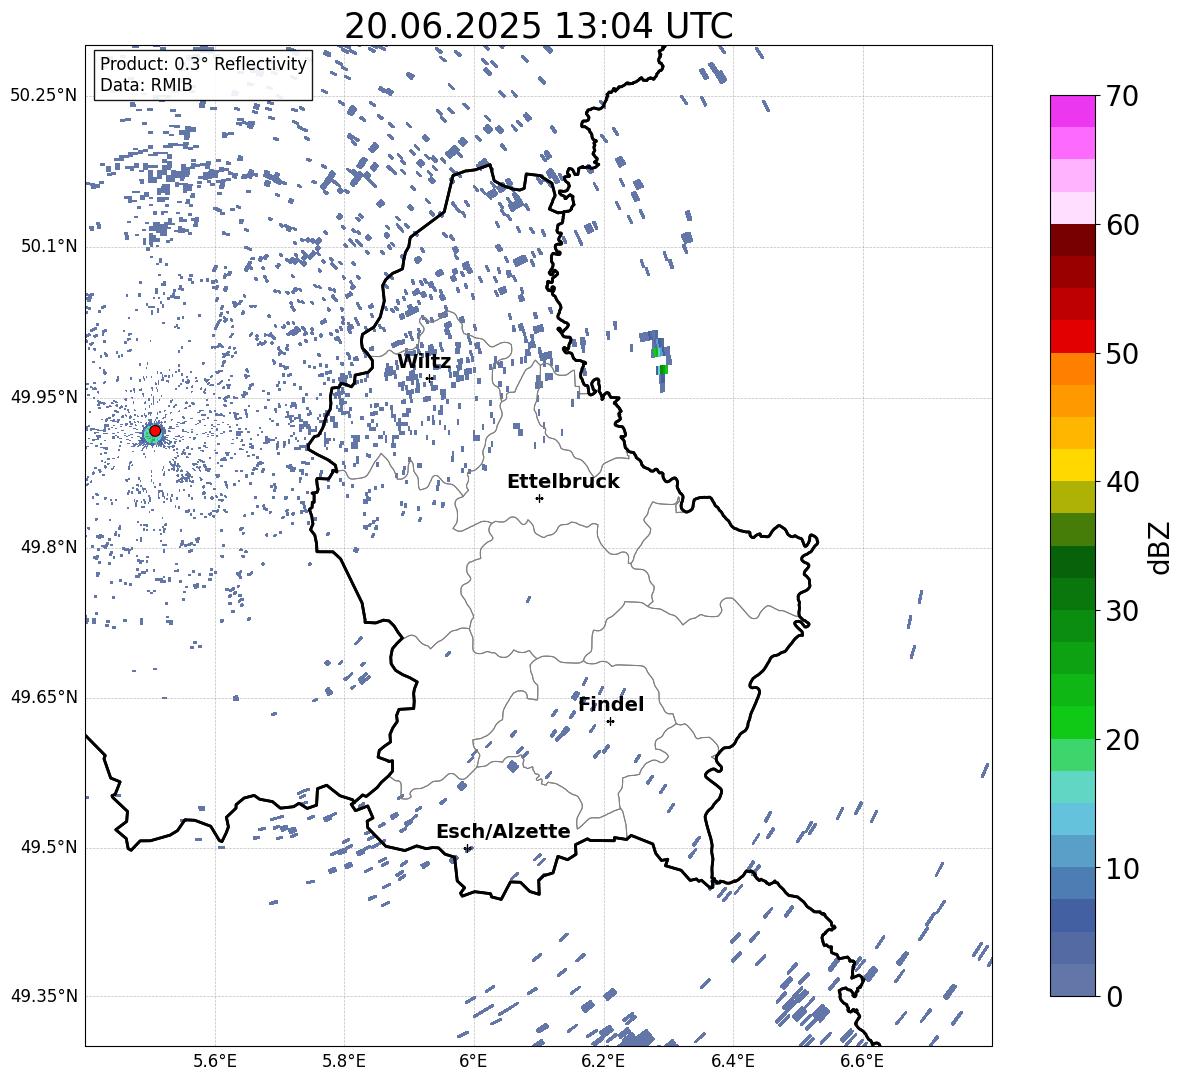
Task: Click the Esch/Alzette label
Action: (503, 831)
